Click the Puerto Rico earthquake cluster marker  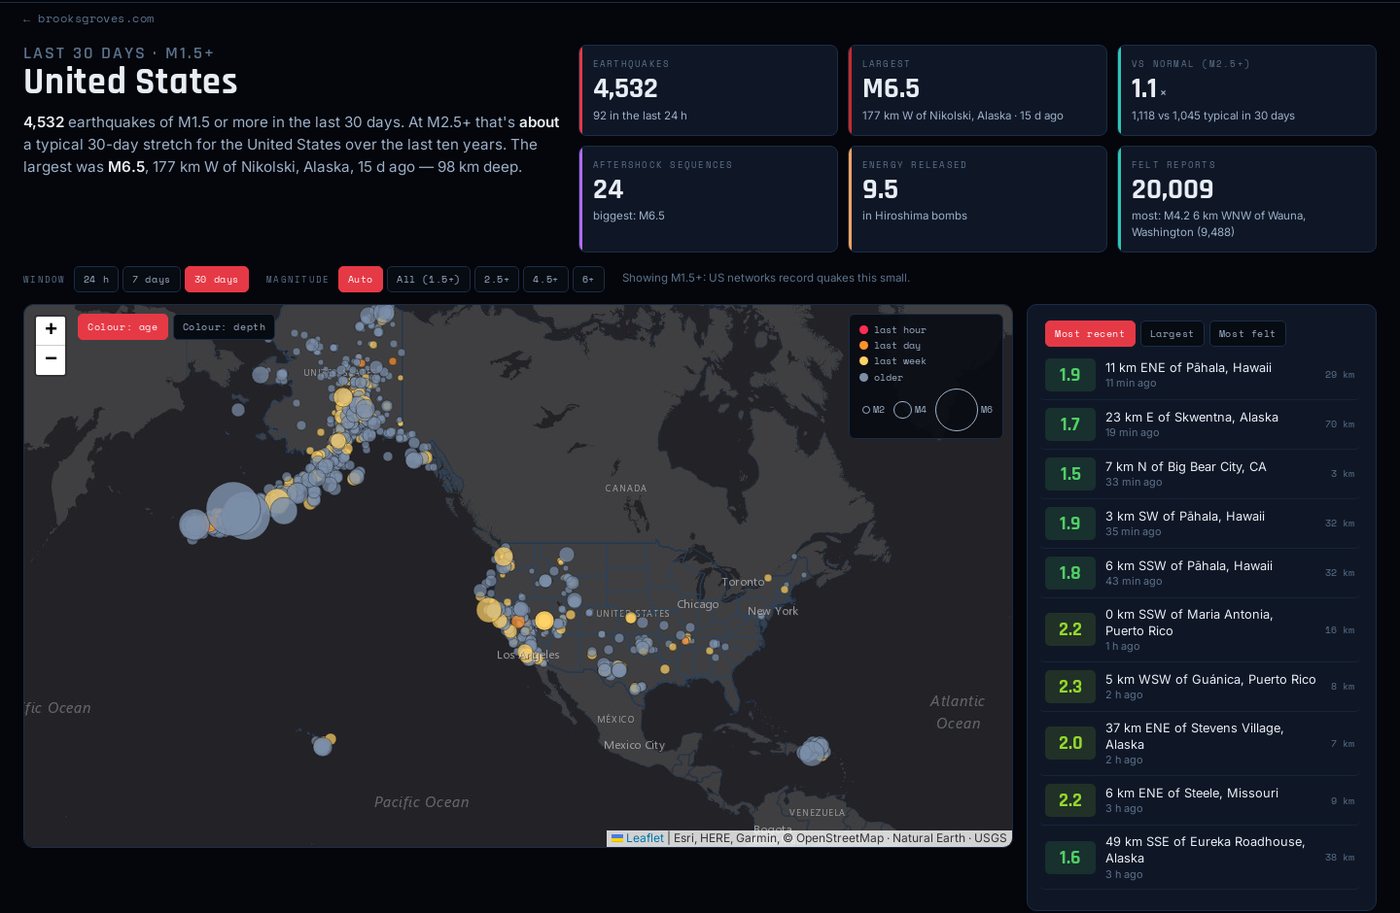point(813,751)
